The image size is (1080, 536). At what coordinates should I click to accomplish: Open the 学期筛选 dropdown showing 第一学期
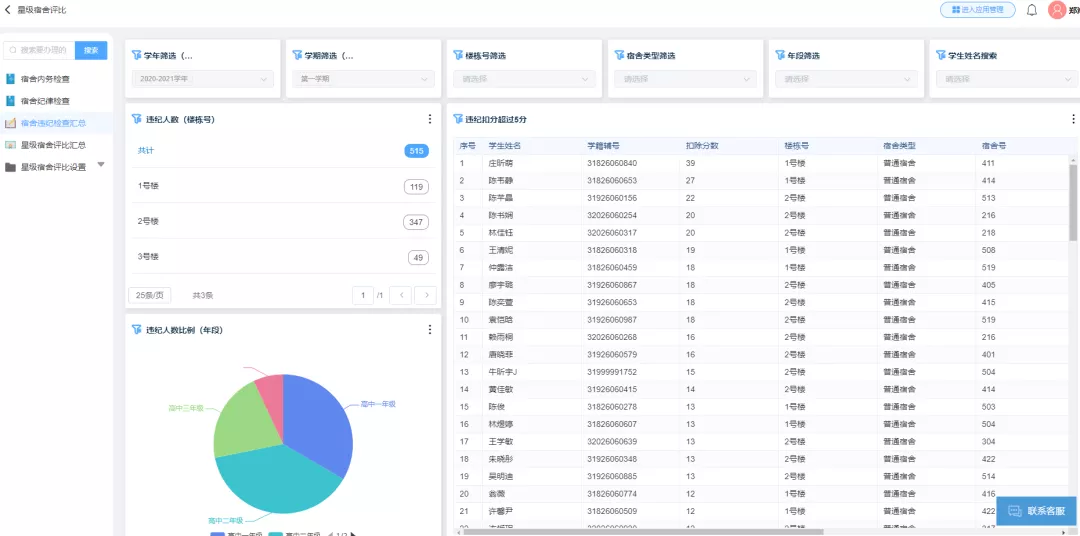point(364,78)
